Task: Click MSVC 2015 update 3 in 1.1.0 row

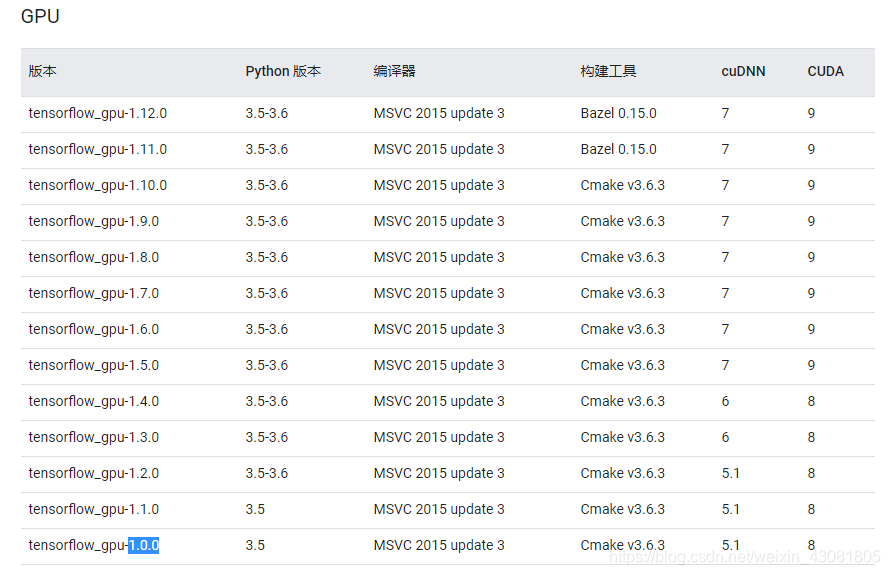Action: click(x=439, y=509)
